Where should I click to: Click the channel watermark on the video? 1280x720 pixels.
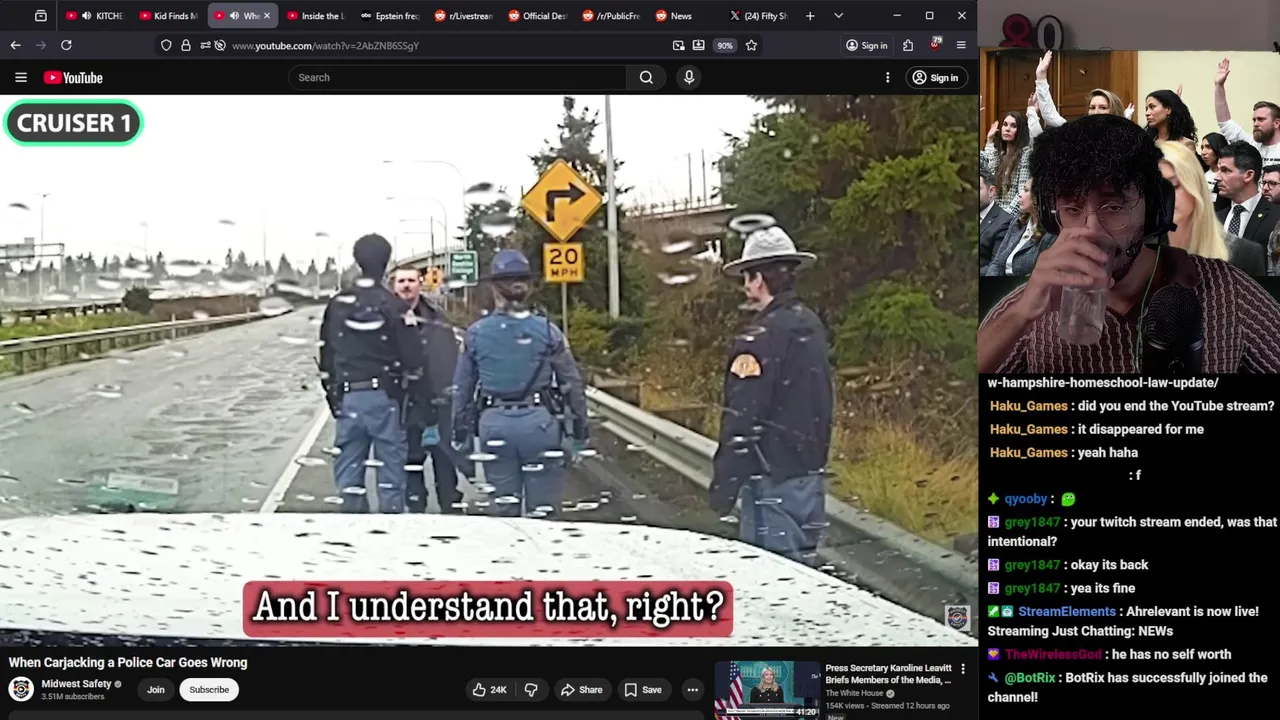click(957, 618)
